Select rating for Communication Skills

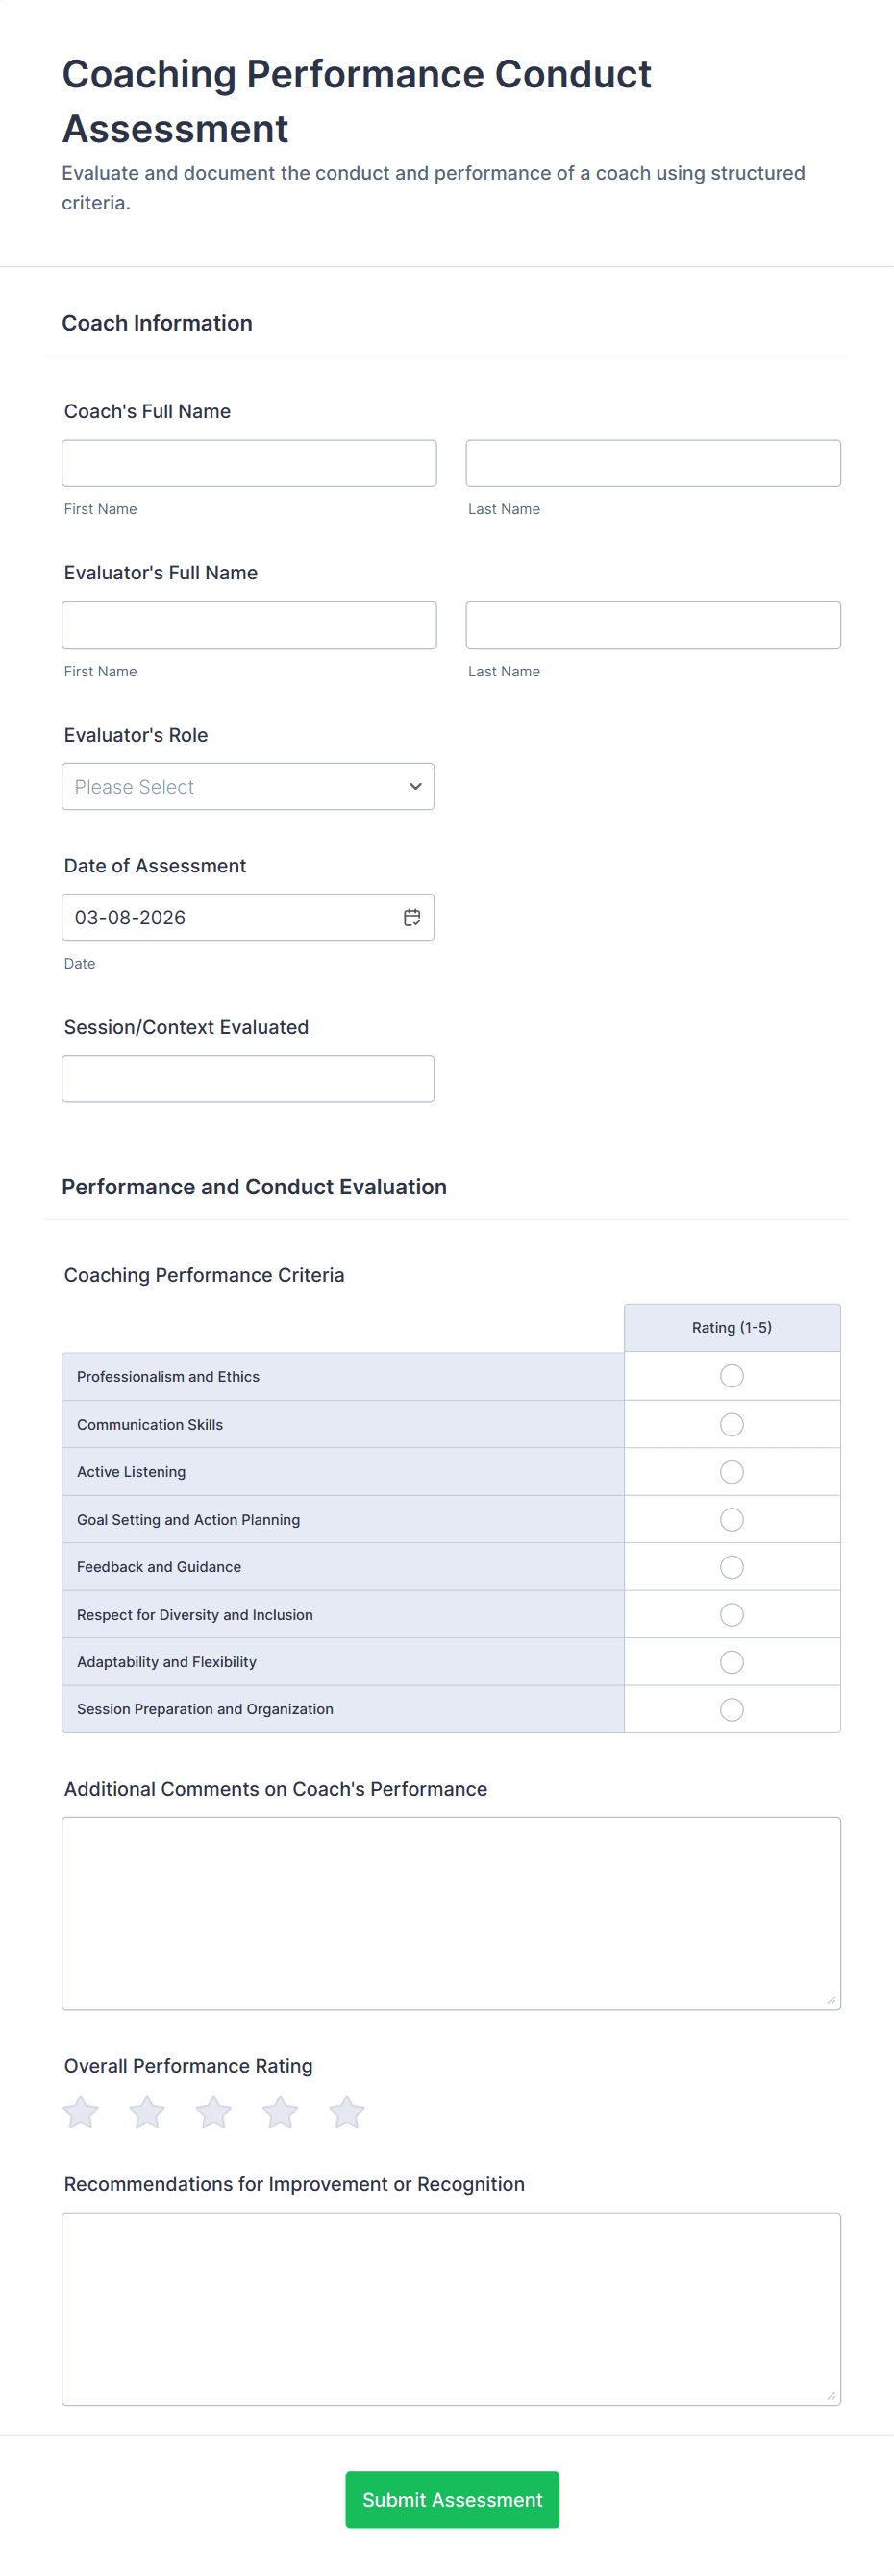[732, 1424]
